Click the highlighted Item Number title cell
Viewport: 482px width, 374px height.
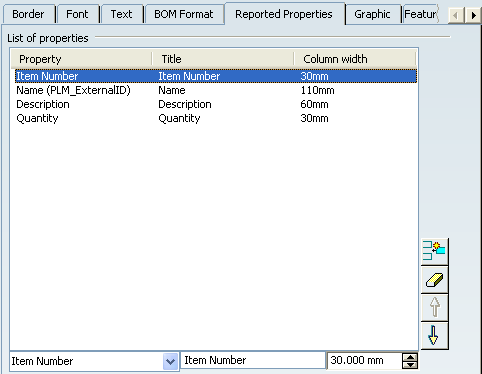tap(189, 76)
